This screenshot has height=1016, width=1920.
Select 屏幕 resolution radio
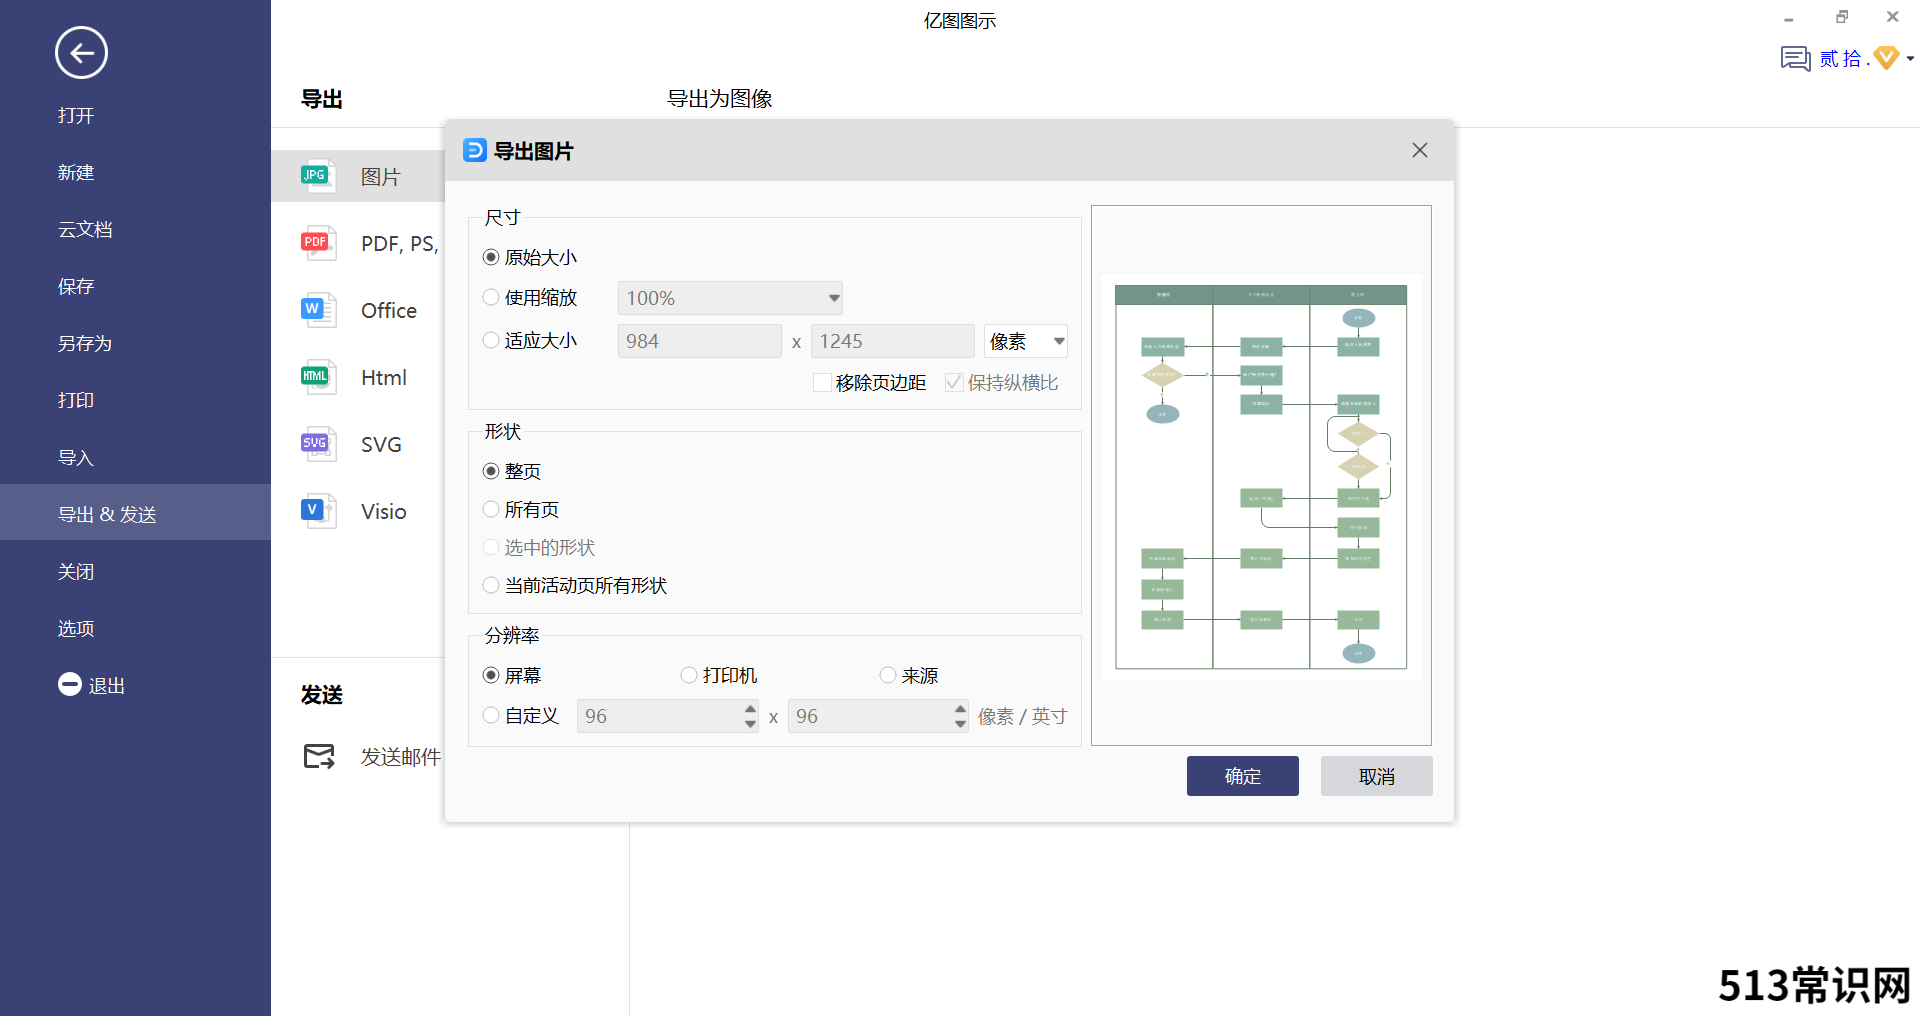[x=491, y=675]
